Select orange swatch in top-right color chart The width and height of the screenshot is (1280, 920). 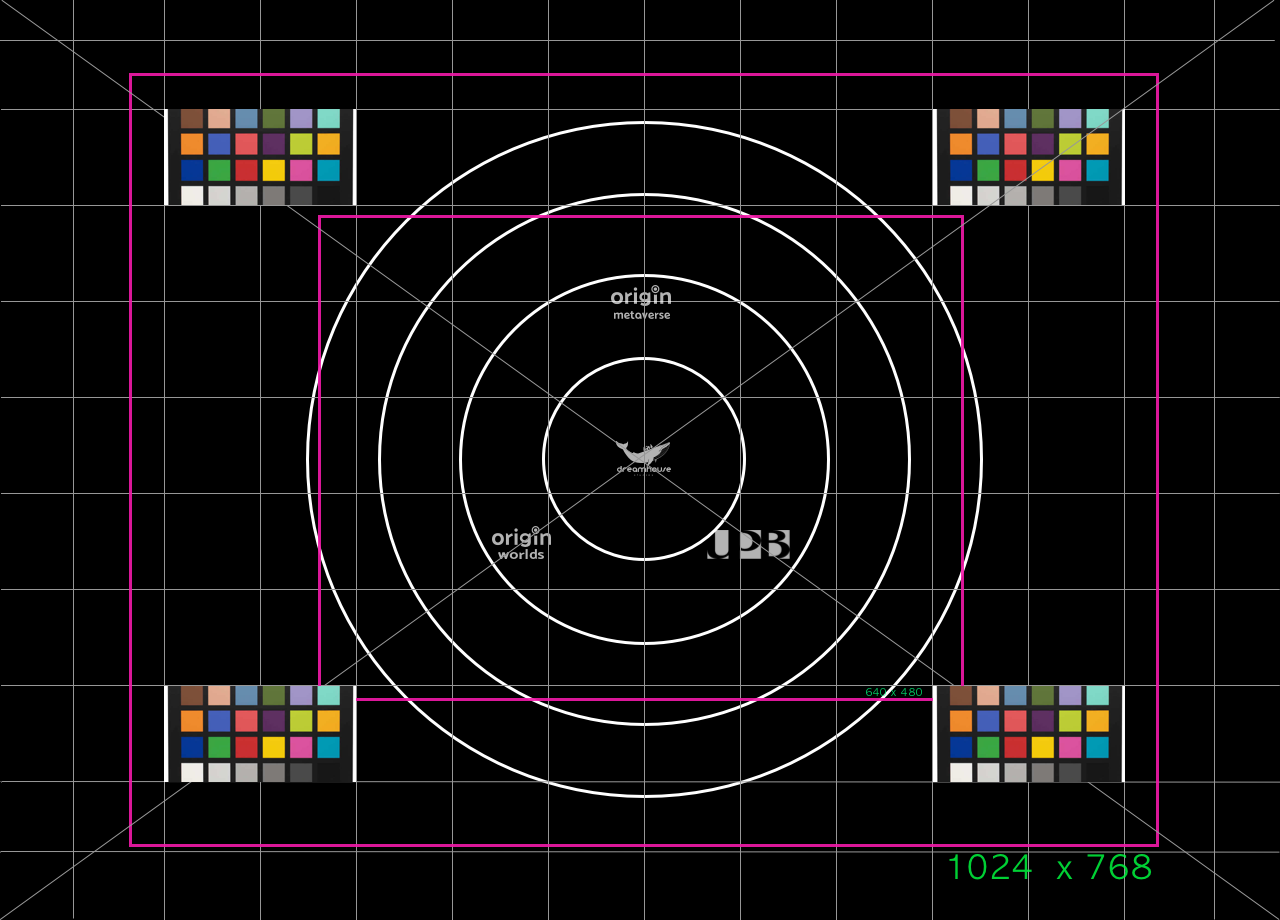(x=961, y=144)
